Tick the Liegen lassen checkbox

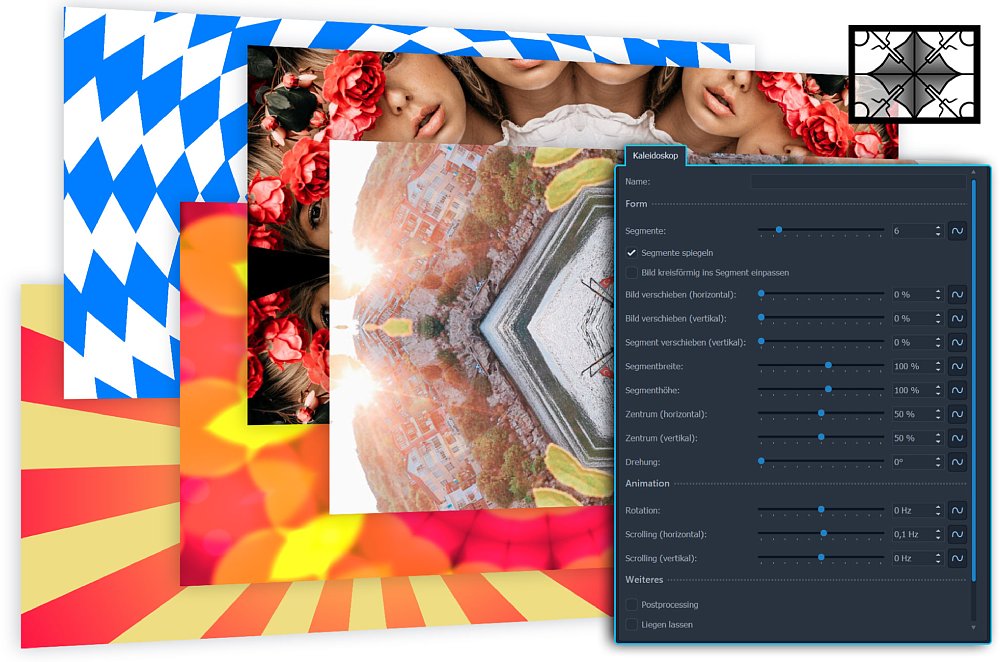point(631,624)
